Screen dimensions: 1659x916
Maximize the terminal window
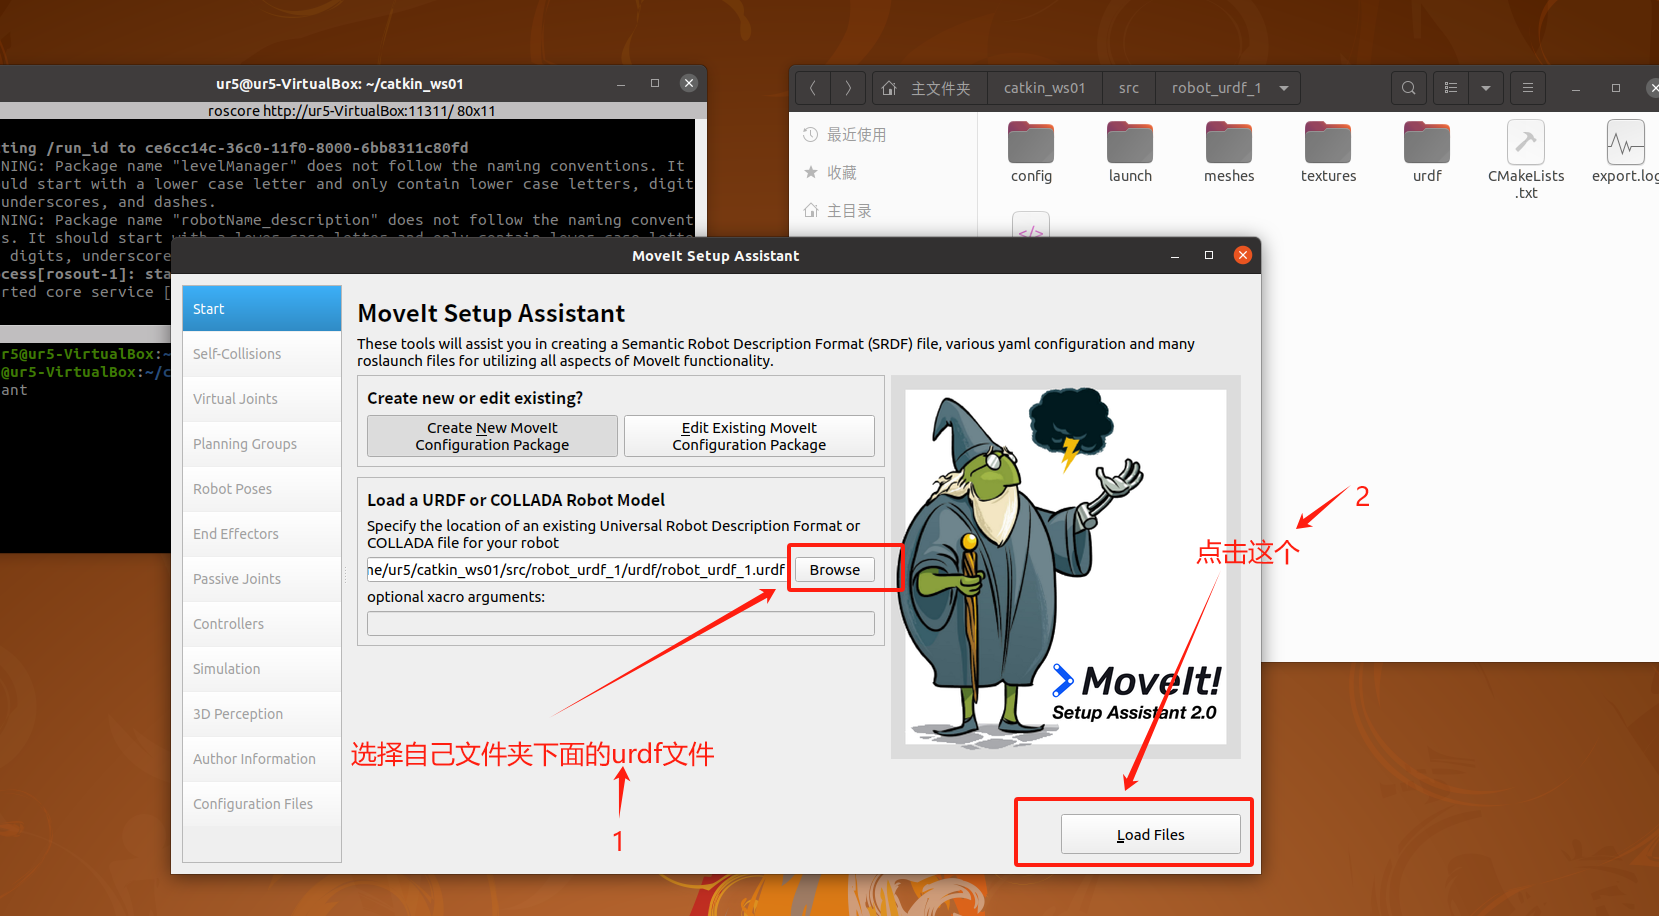[655, 83]
